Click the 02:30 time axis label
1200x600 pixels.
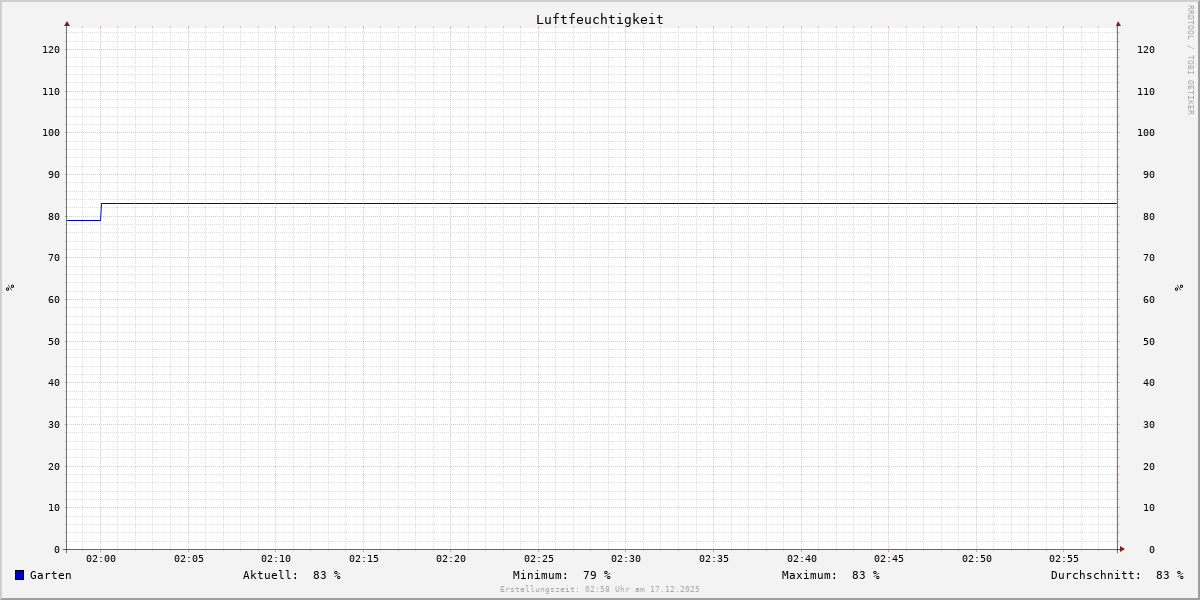click(626, 559)
